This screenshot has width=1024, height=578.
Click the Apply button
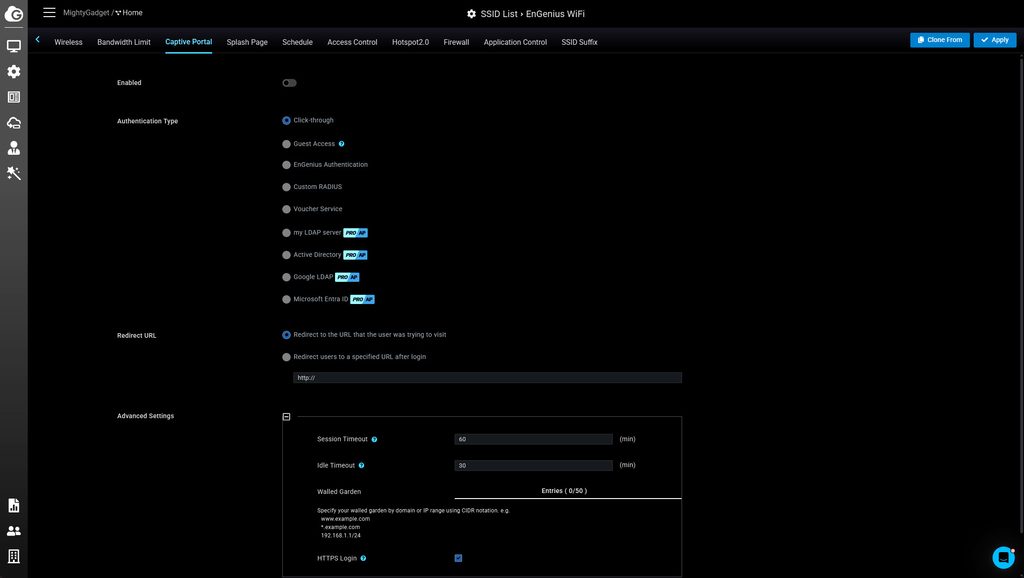pos(995,40)
